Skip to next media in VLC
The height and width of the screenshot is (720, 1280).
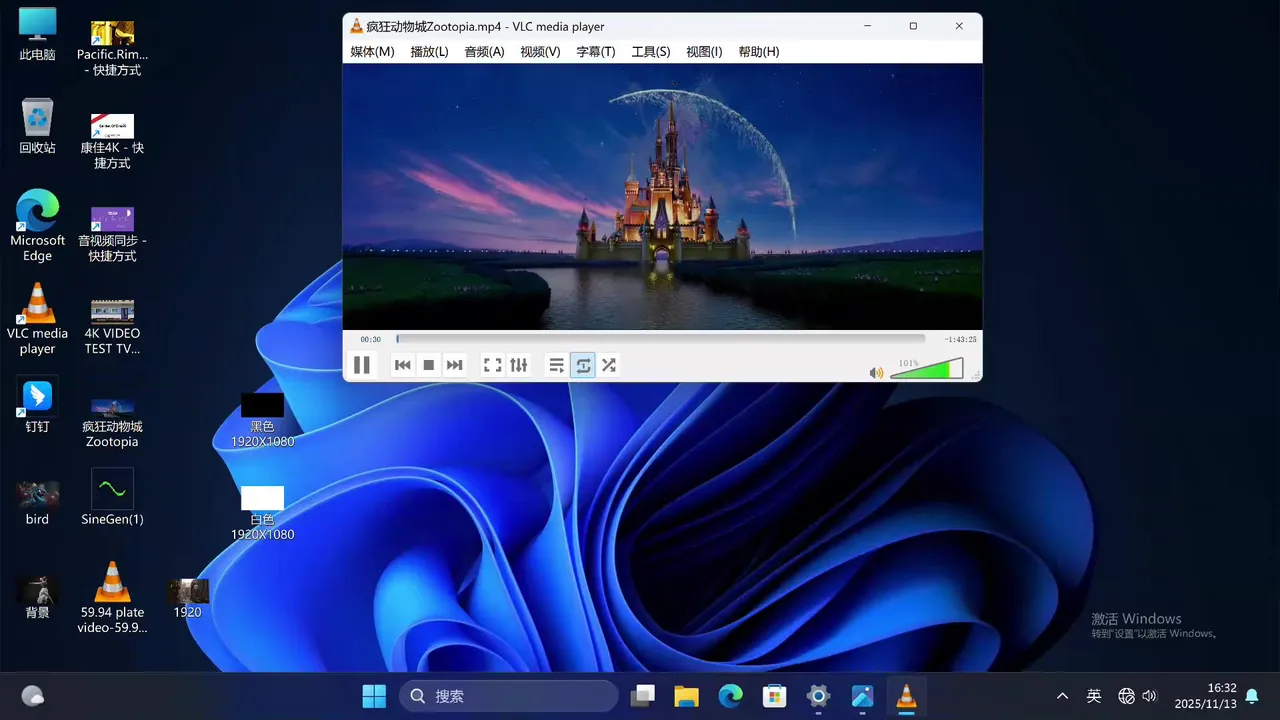[x=455, y=365]
